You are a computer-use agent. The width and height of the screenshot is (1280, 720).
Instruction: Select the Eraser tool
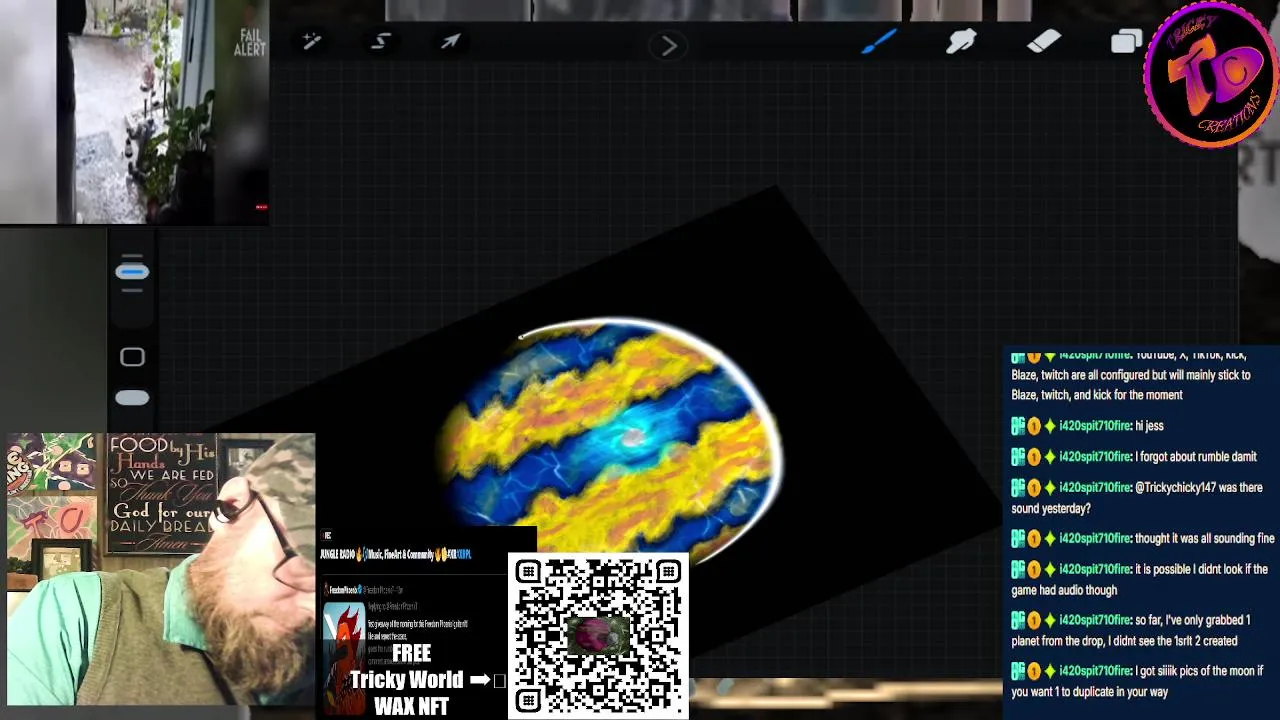point(1043,41)
